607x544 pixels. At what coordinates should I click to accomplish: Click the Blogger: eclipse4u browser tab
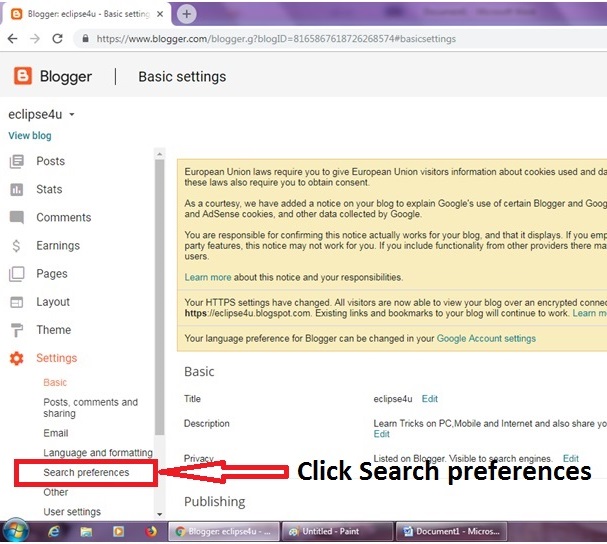pyautogui.click(x=87, y=14)
